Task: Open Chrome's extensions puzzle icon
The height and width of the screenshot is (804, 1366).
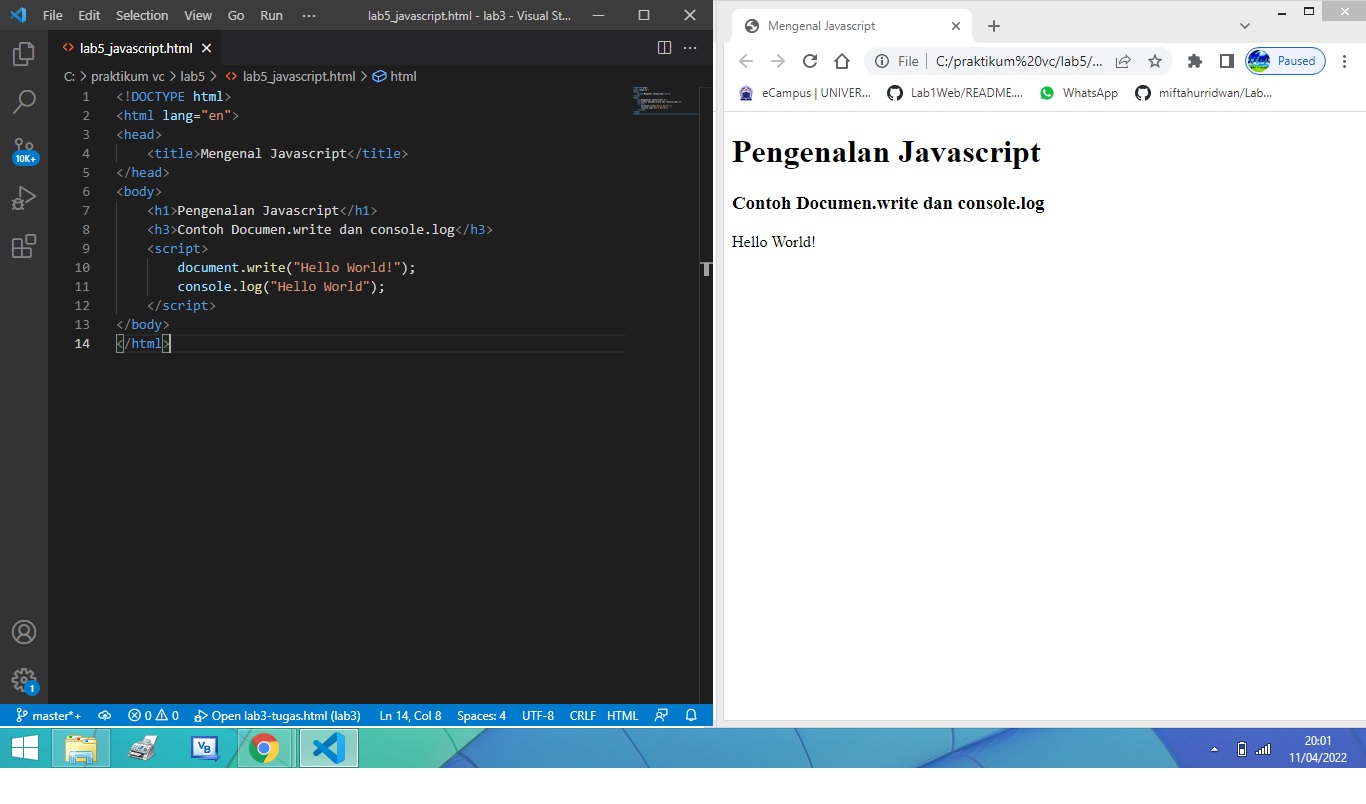Action: [1194, 61]
